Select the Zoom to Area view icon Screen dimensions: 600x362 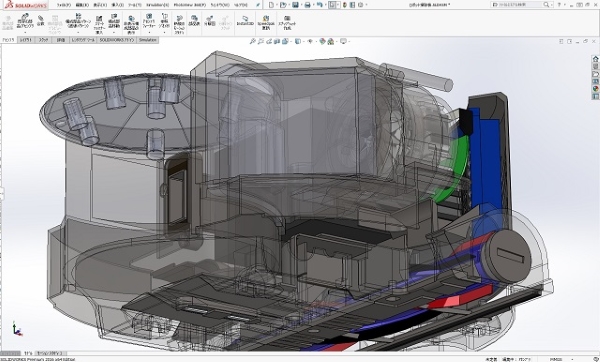point(261,41)
